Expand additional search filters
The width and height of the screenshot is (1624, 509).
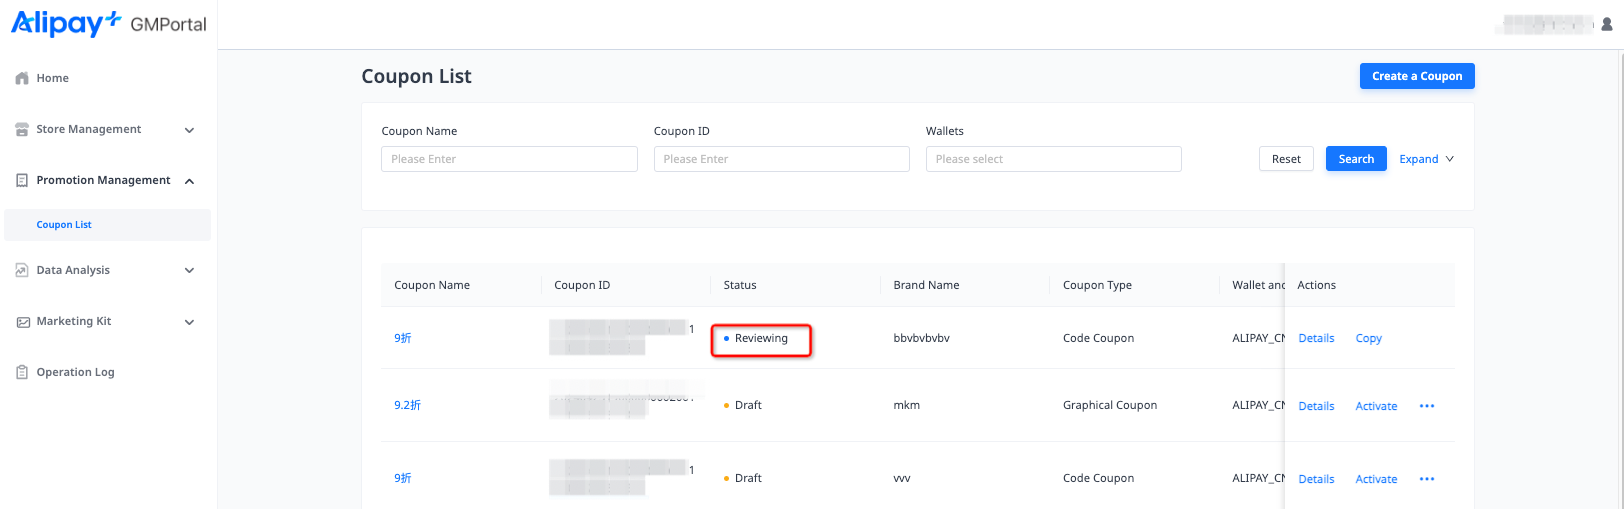(x=1426, y=159)
